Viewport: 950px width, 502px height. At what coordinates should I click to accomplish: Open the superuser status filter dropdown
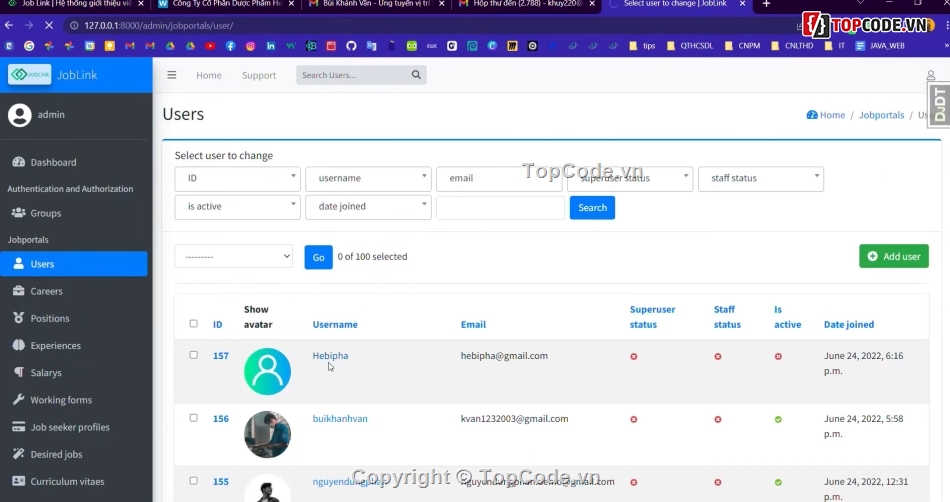tap(630, 179)
